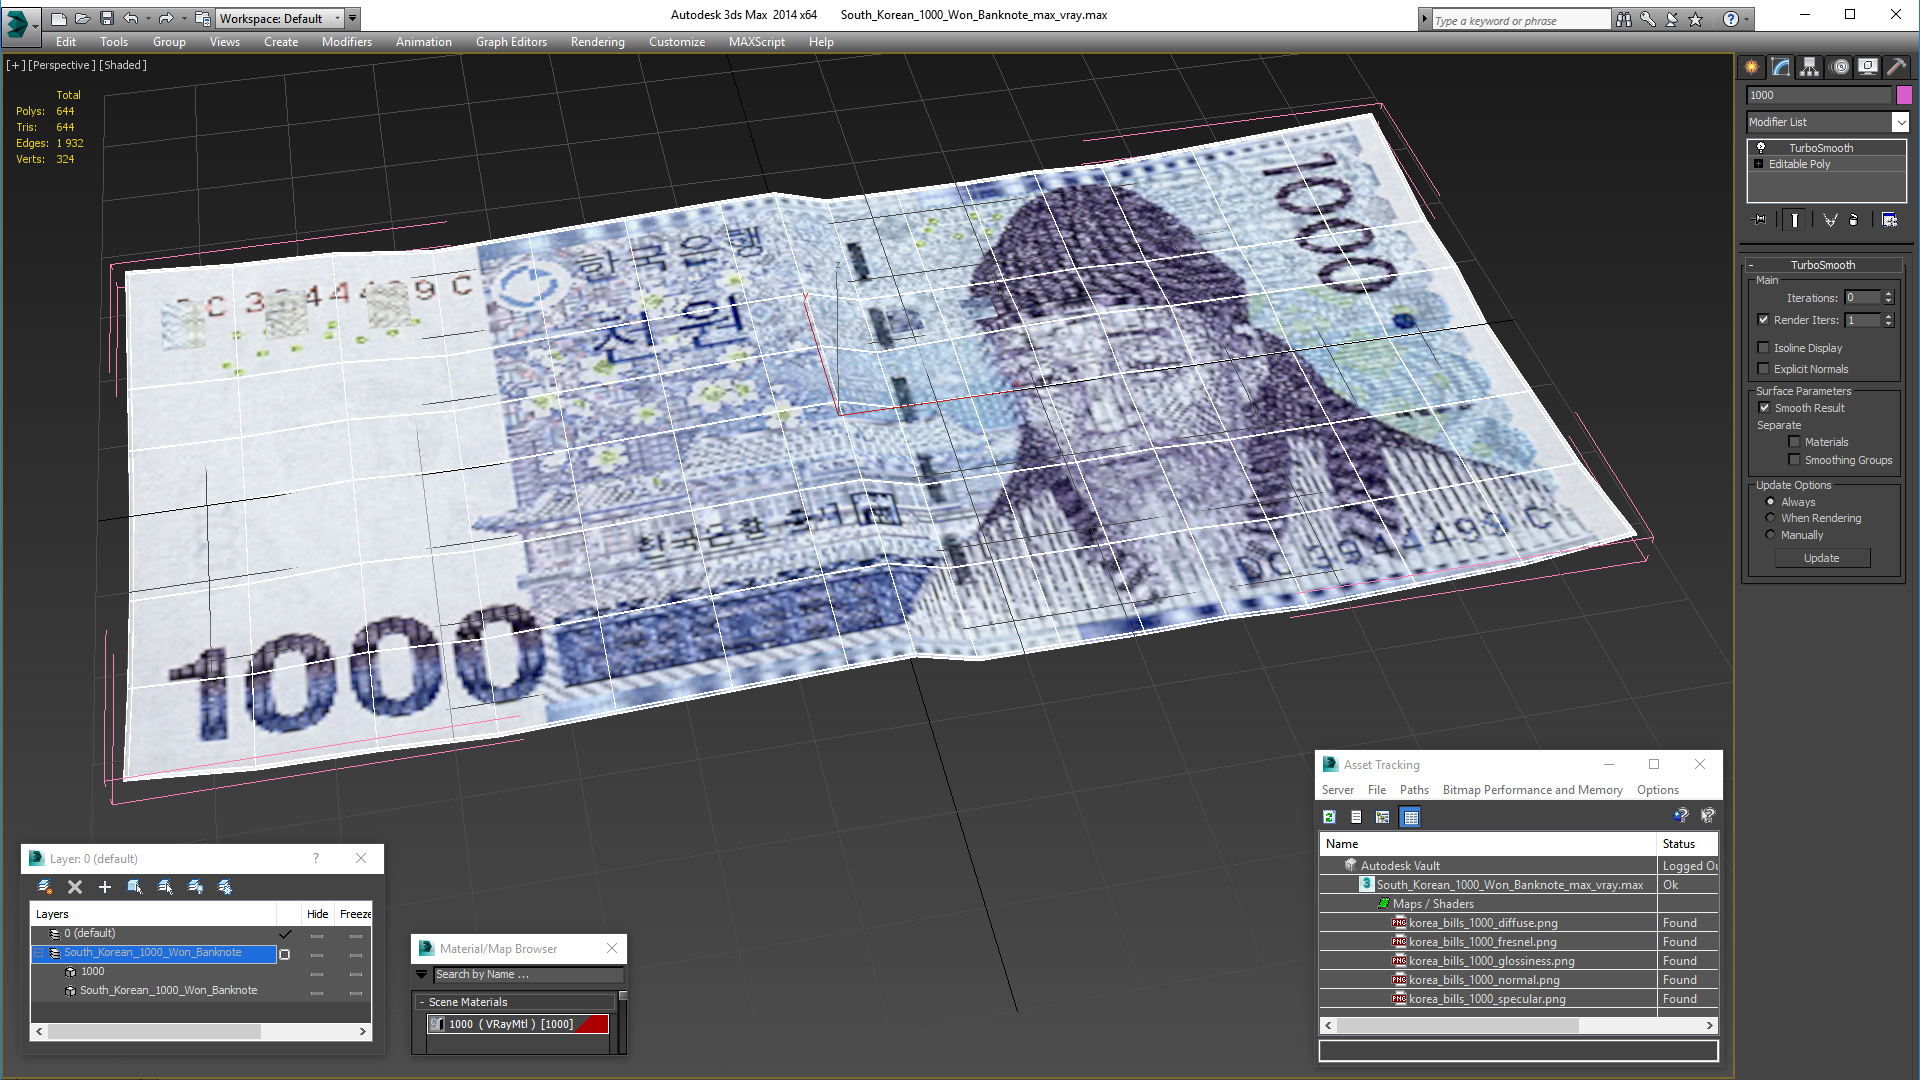
Task: Click Make Unique icon in modifier stack
Action: (1830, 220)
